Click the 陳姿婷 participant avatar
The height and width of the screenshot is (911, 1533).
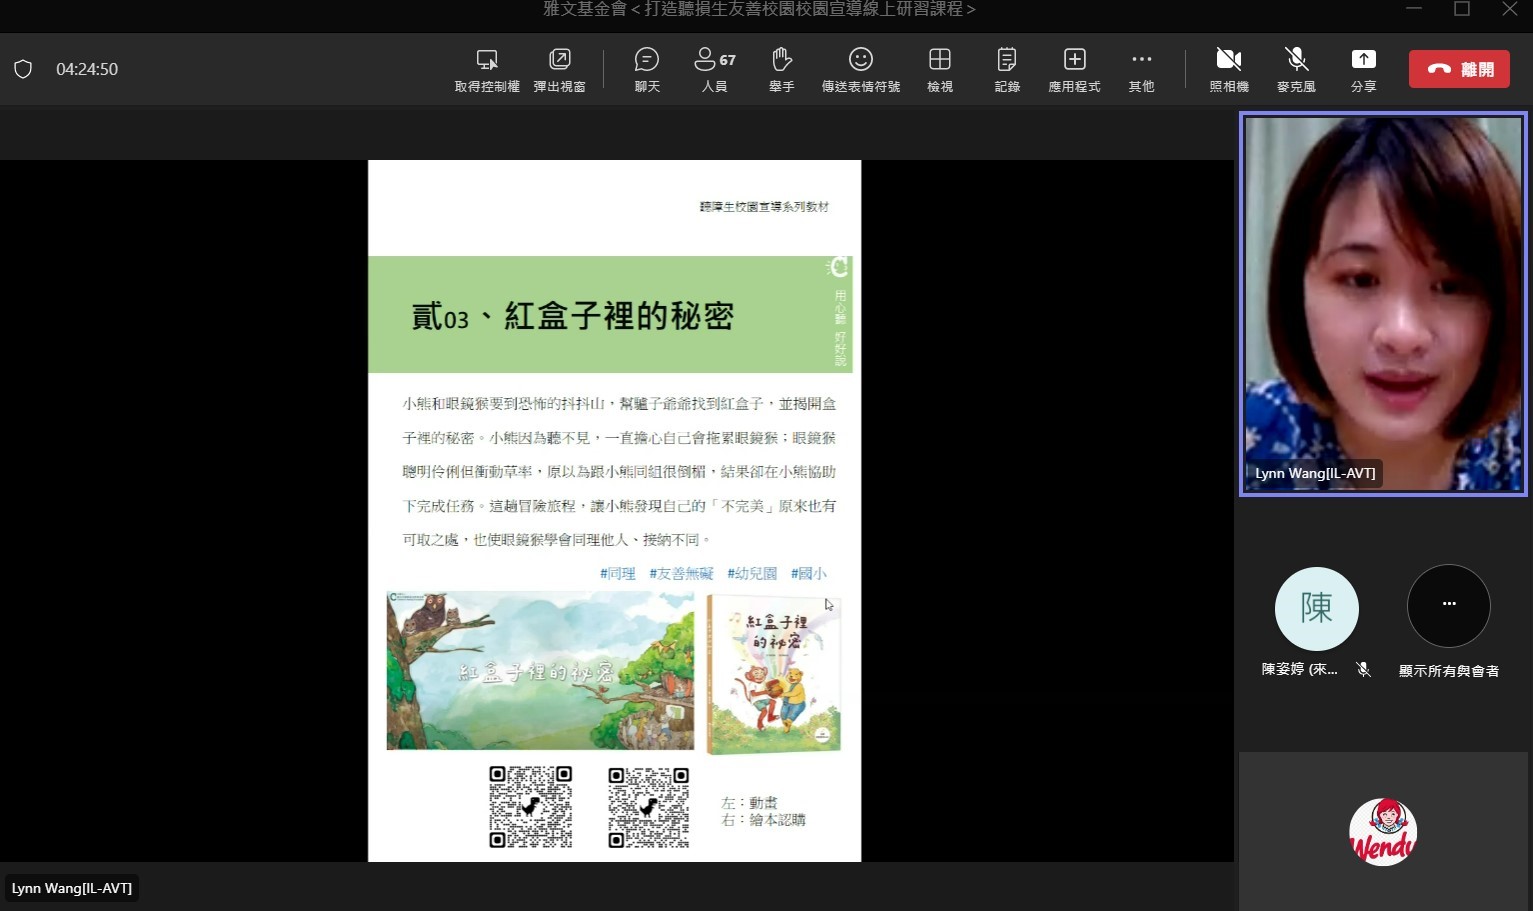1316,608
